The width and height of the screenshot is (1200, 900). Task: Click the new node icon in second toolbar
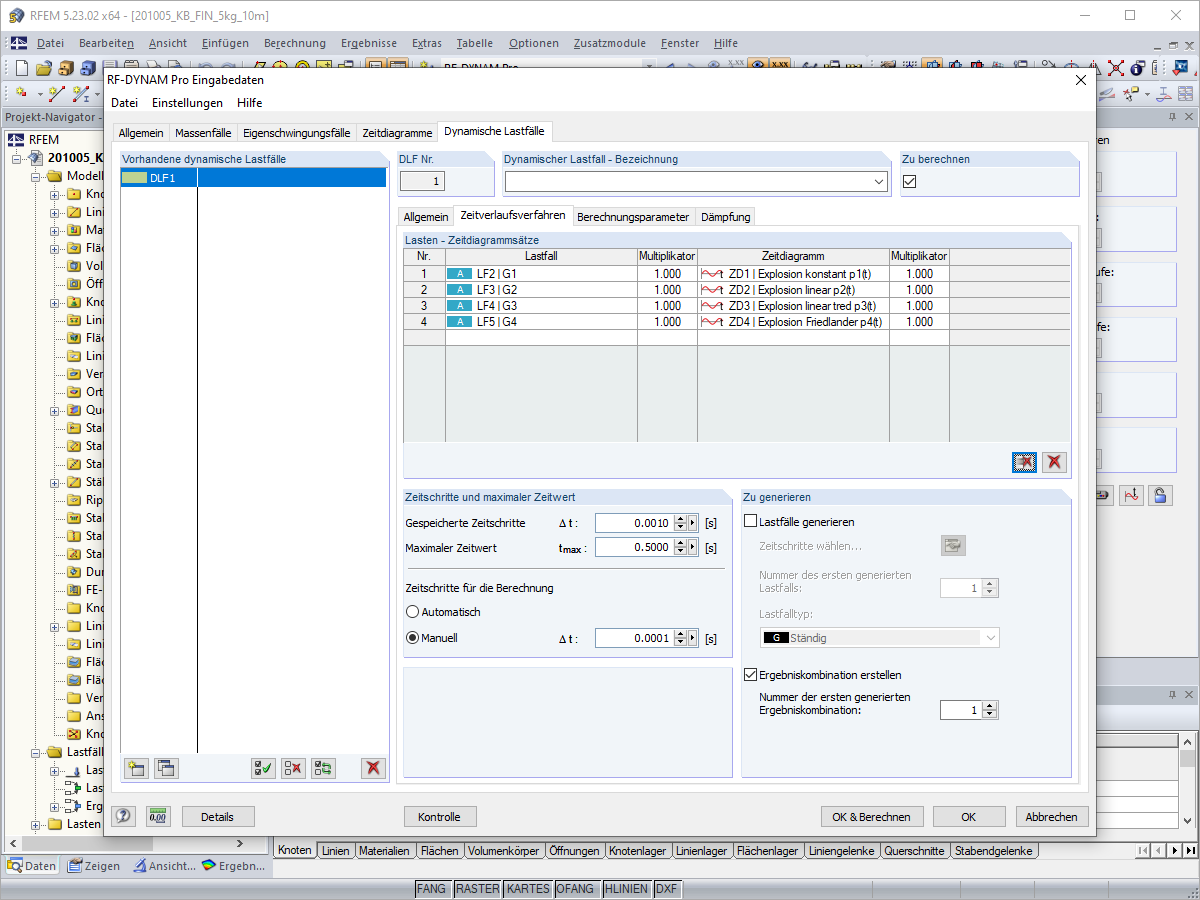(22, 93)
